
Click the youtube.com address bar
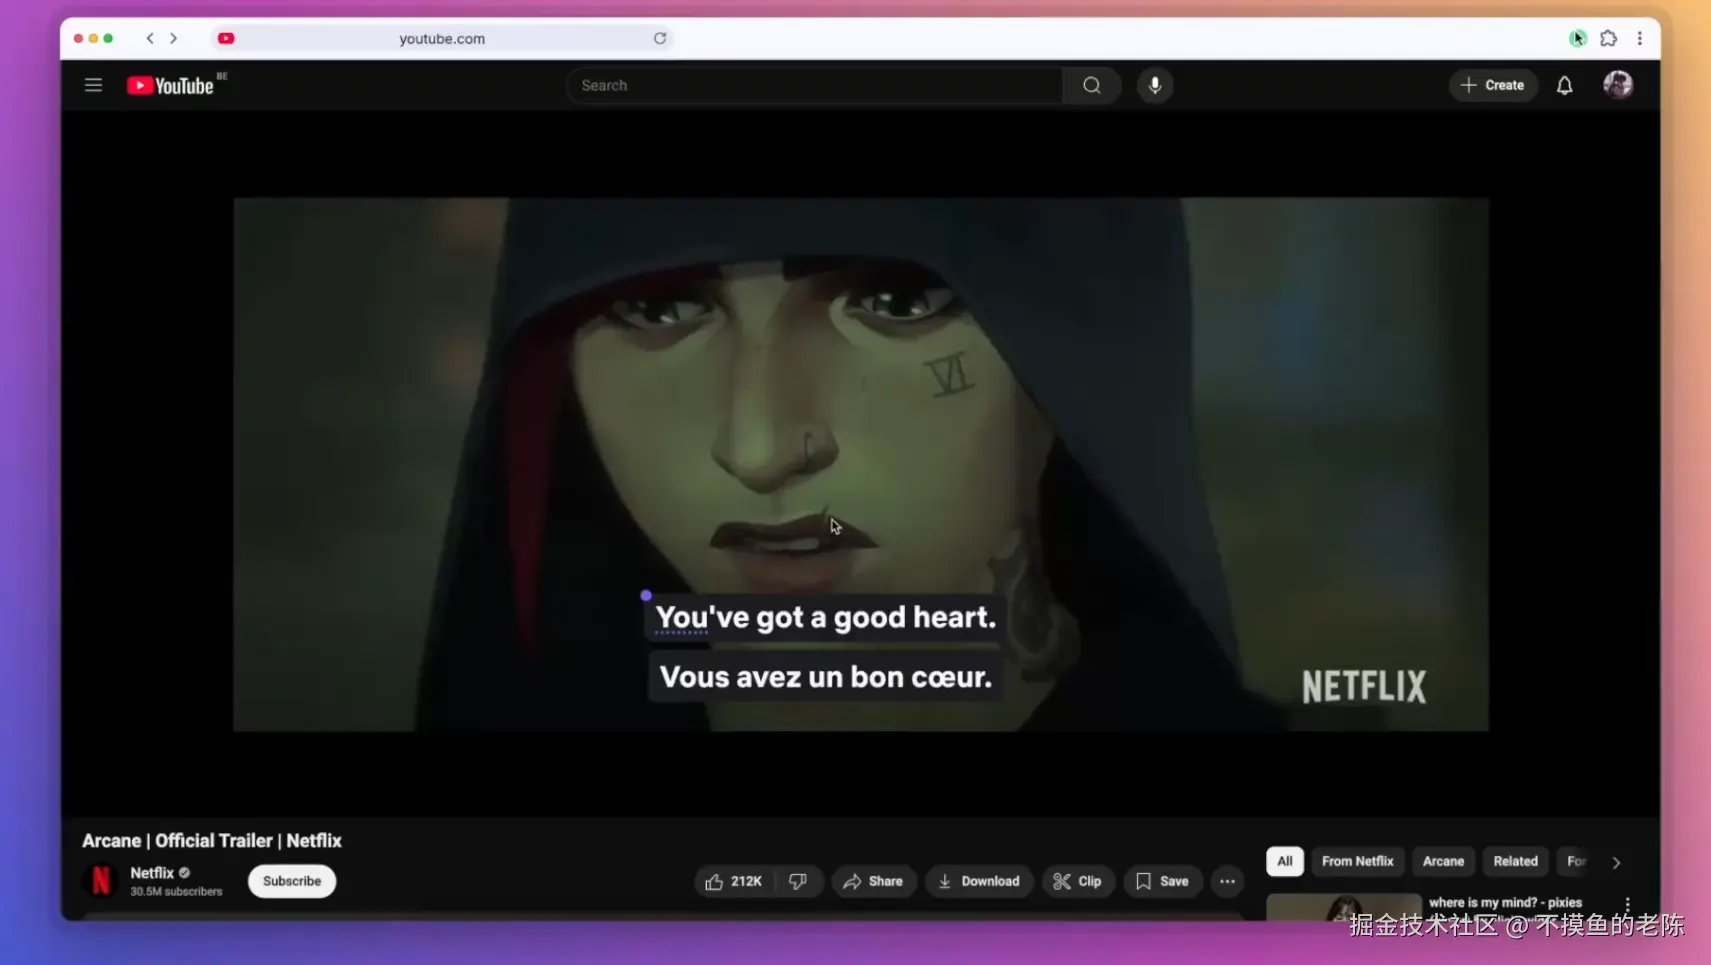click(442, 38)
